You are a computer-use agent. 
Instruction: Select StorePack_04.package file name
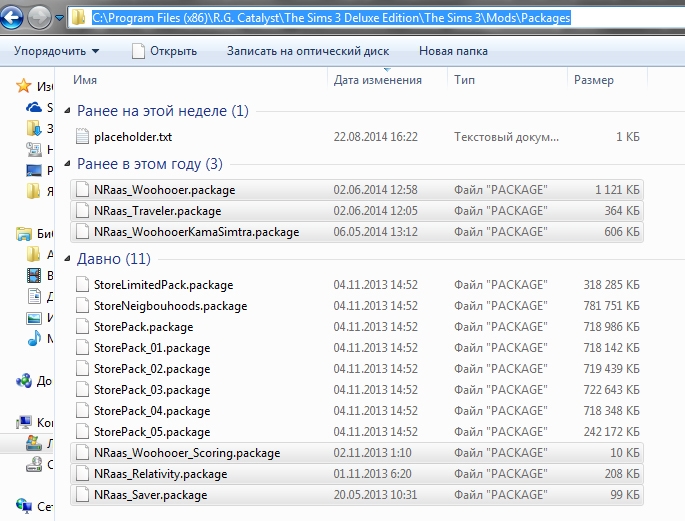[x=152, y=411]
